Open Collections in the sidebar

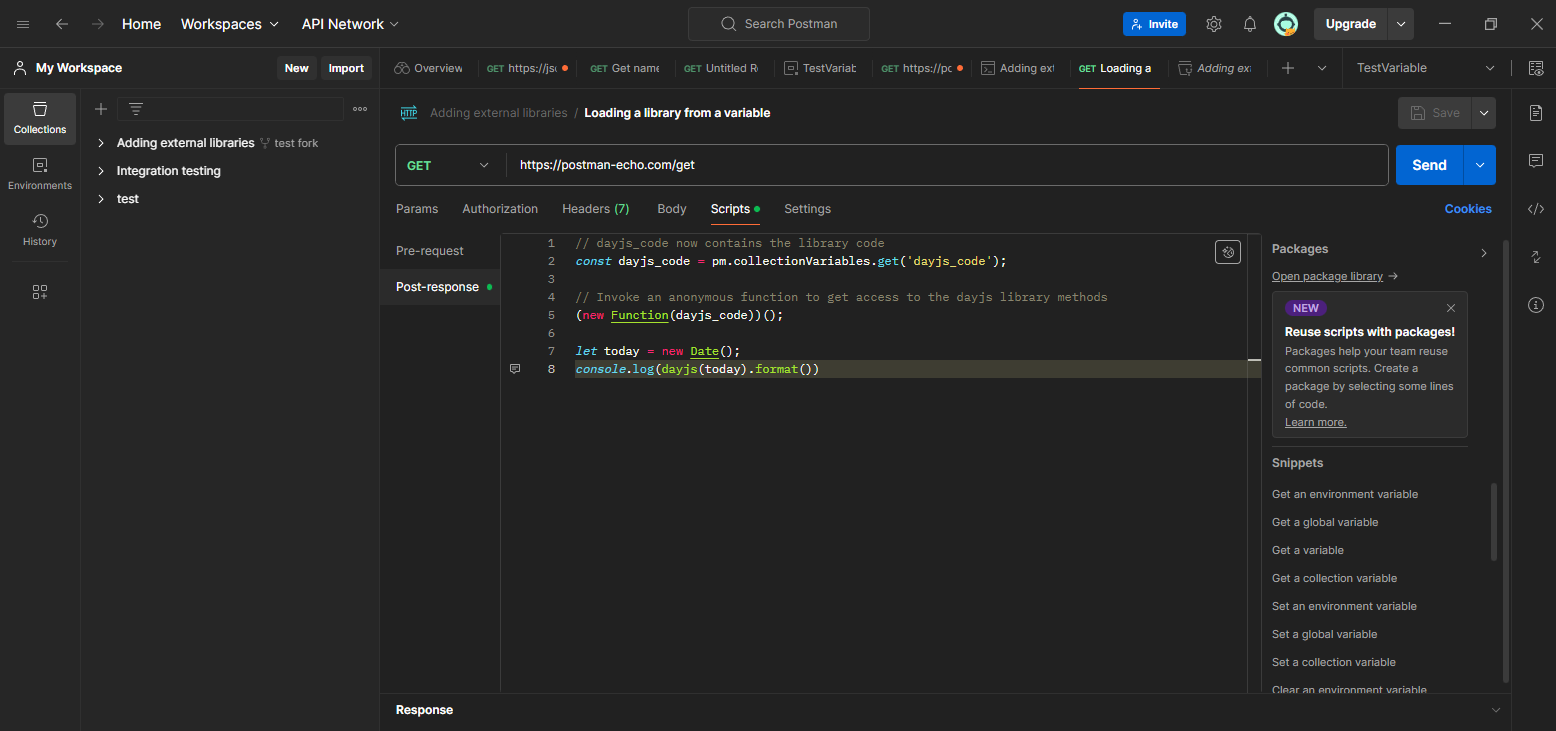point(40,119)
